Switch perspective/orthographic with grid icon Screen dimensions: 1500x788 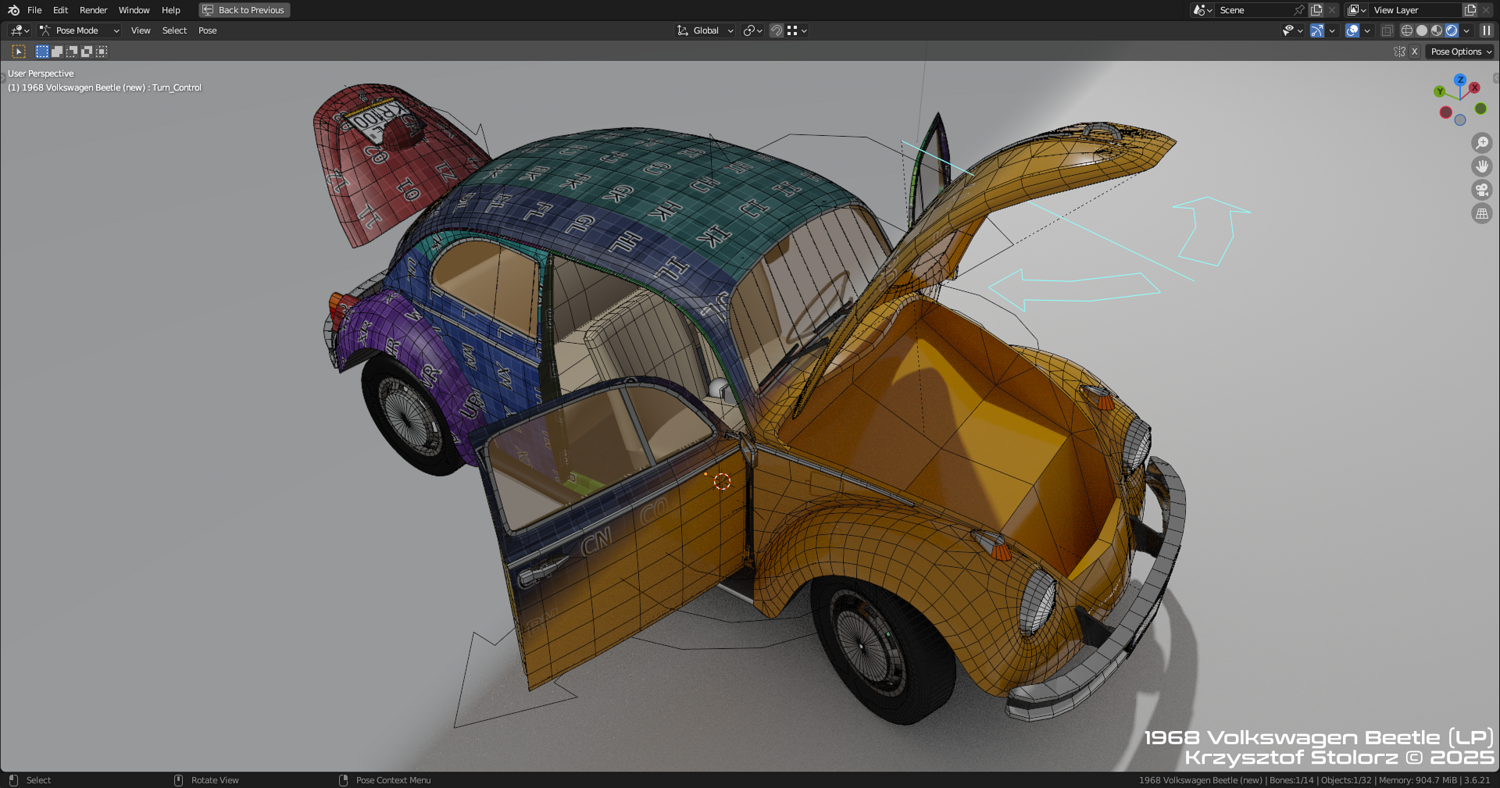(x=1482, y=213)
